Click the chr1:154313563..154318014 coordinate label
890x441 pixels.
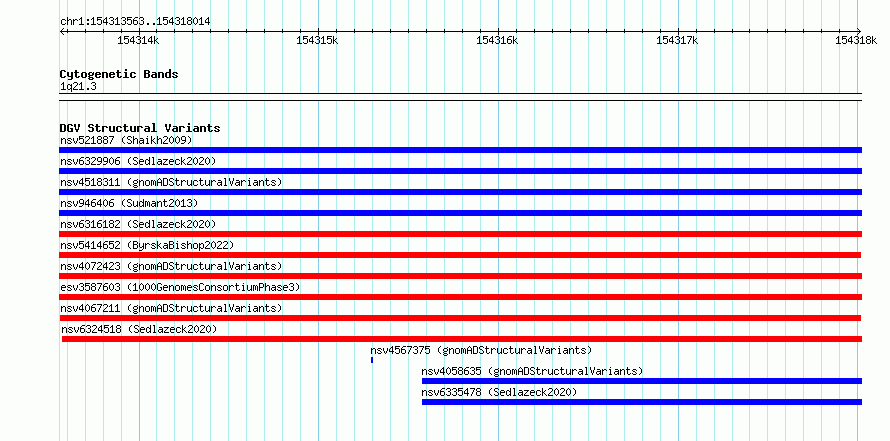coord(135,21)
